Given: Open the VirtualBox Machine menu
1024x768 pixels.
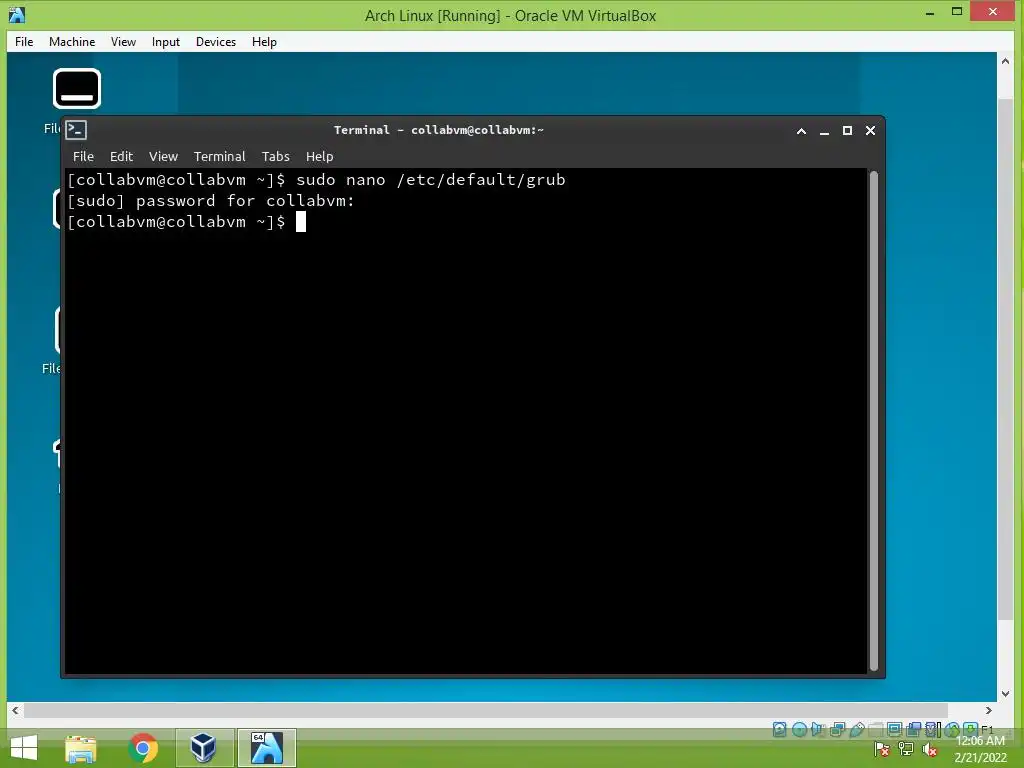Looking at the screenshot, I should pyautogui.click(x=72, y=42).
